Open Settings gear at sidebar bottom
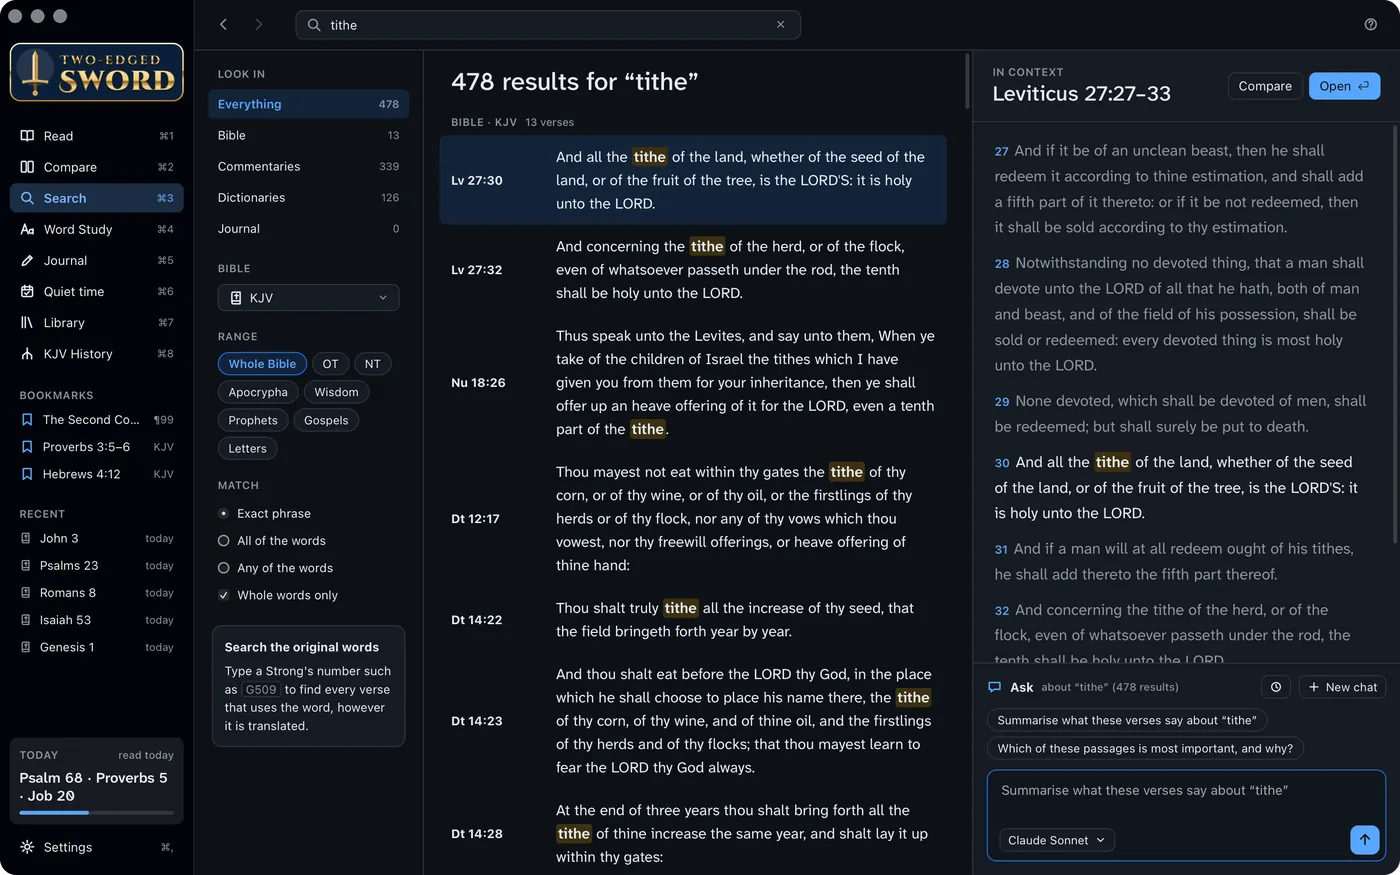Image resolution: width=1400 pixels, height=875 pixels. coord(27,847)
